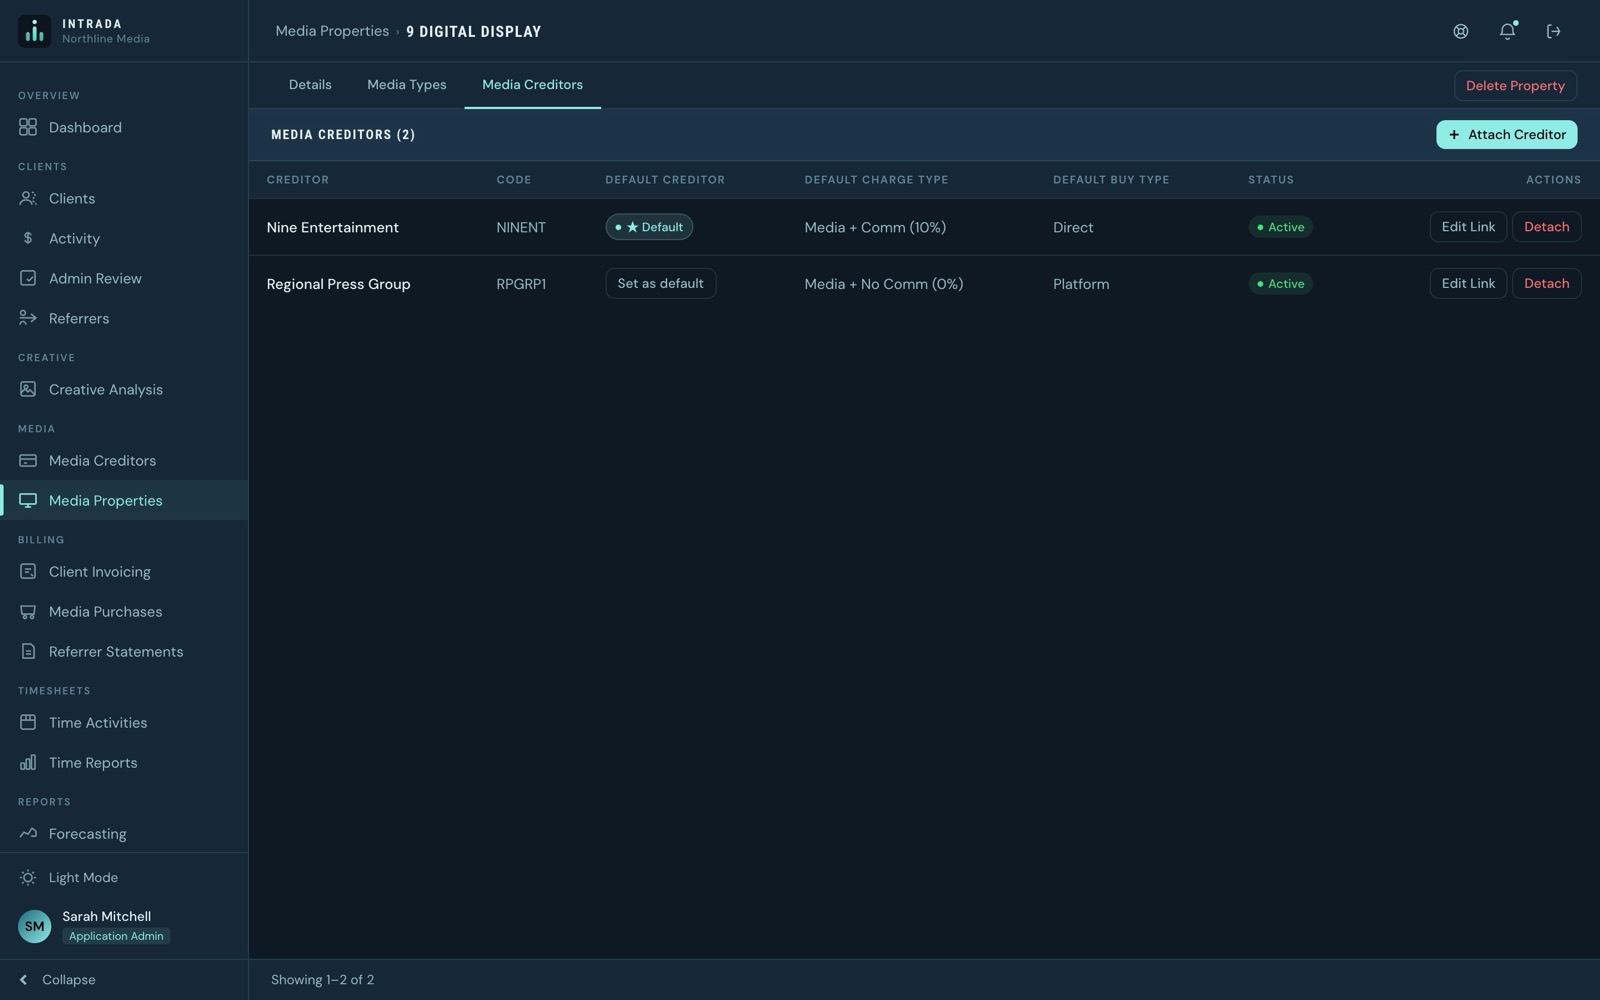Click the Media Creditors card icon
1600x1000 pixels.
28,460
